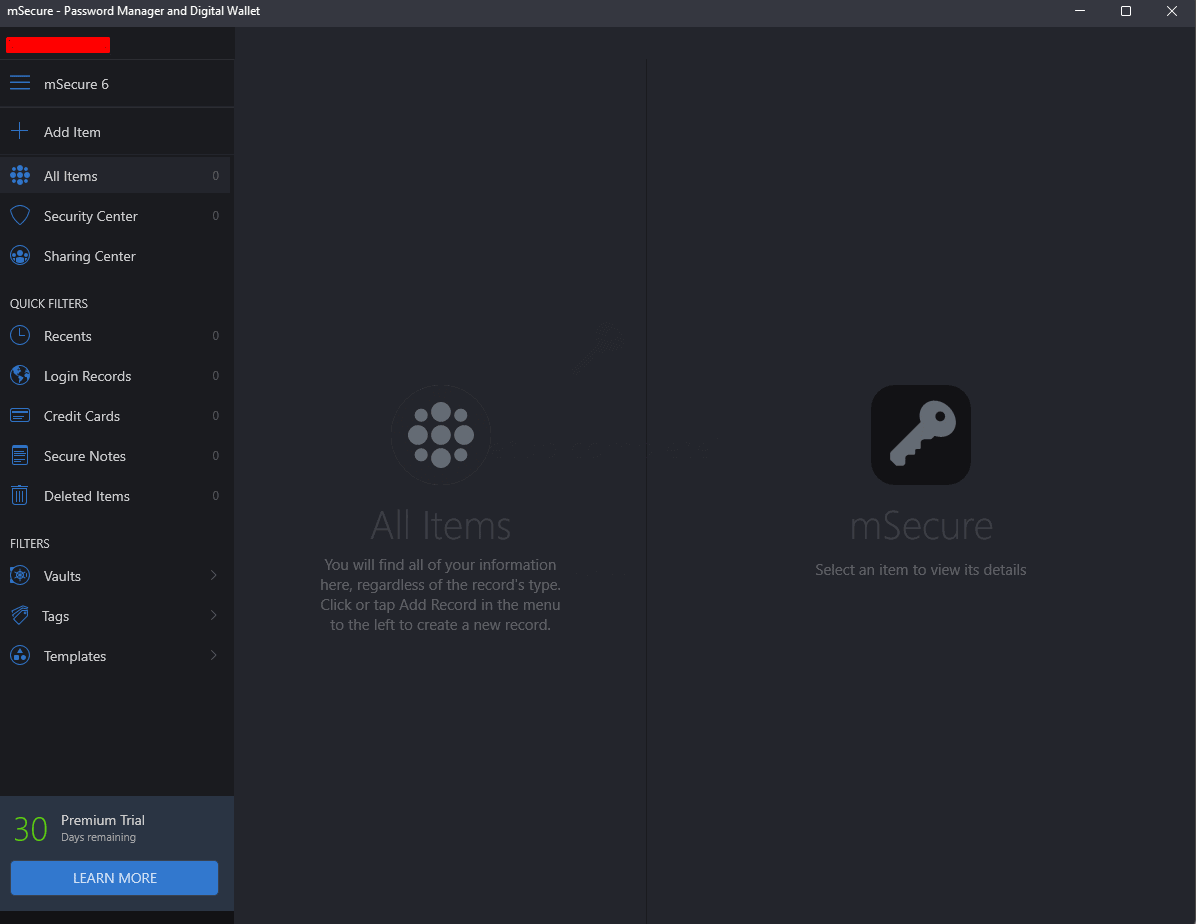Screen dimensions: 1196x924
Task: Open the Security Center shield icon
Action: click(20, 216)
